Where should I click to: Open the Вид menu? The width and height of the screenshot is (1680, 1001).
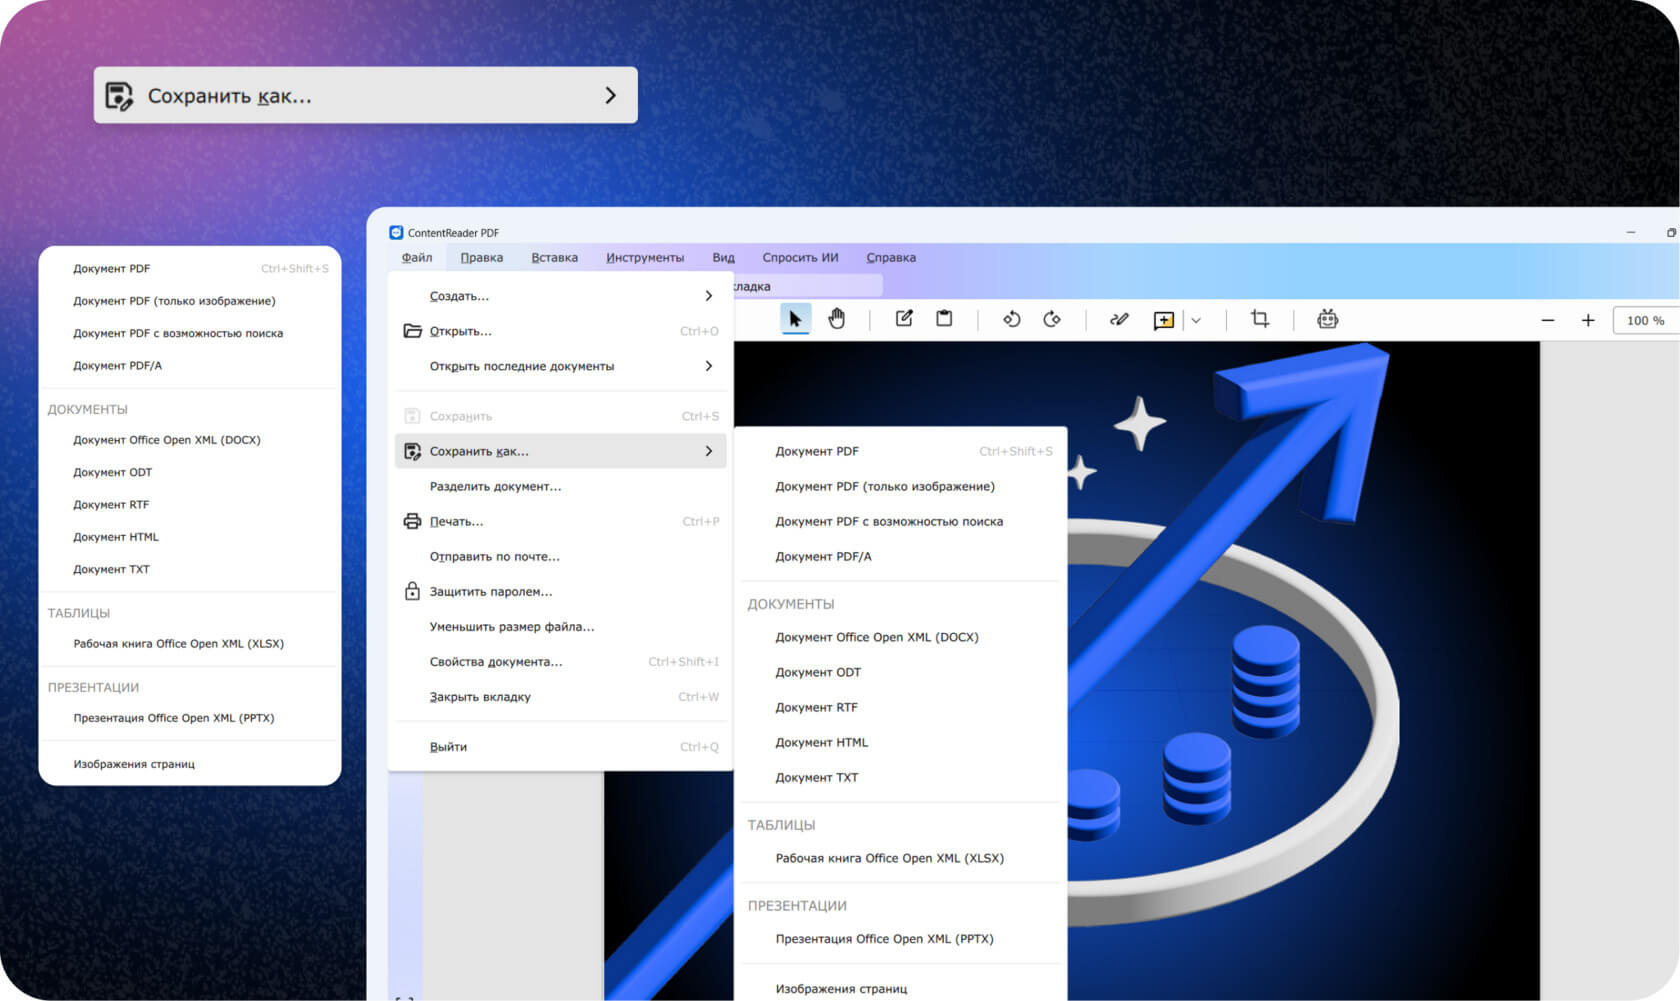click(723, 257)
